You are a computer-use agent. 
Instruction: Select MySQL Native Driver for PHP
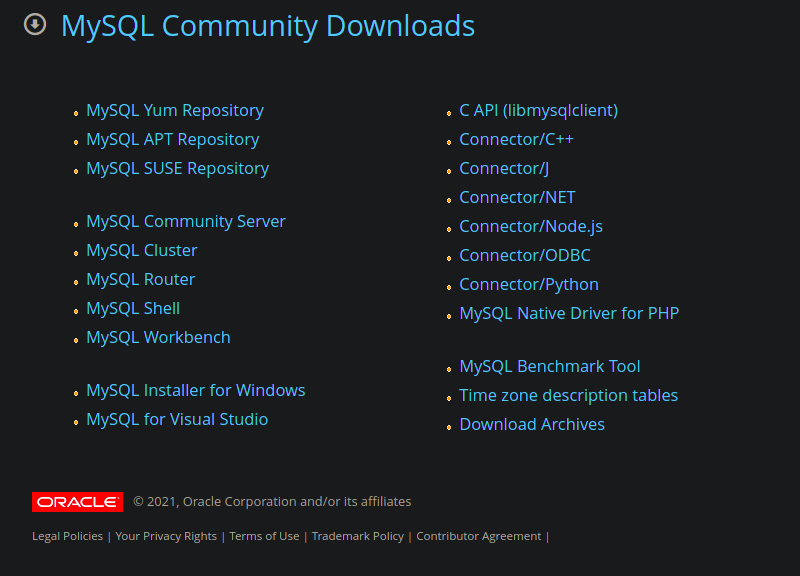(569, 314)
